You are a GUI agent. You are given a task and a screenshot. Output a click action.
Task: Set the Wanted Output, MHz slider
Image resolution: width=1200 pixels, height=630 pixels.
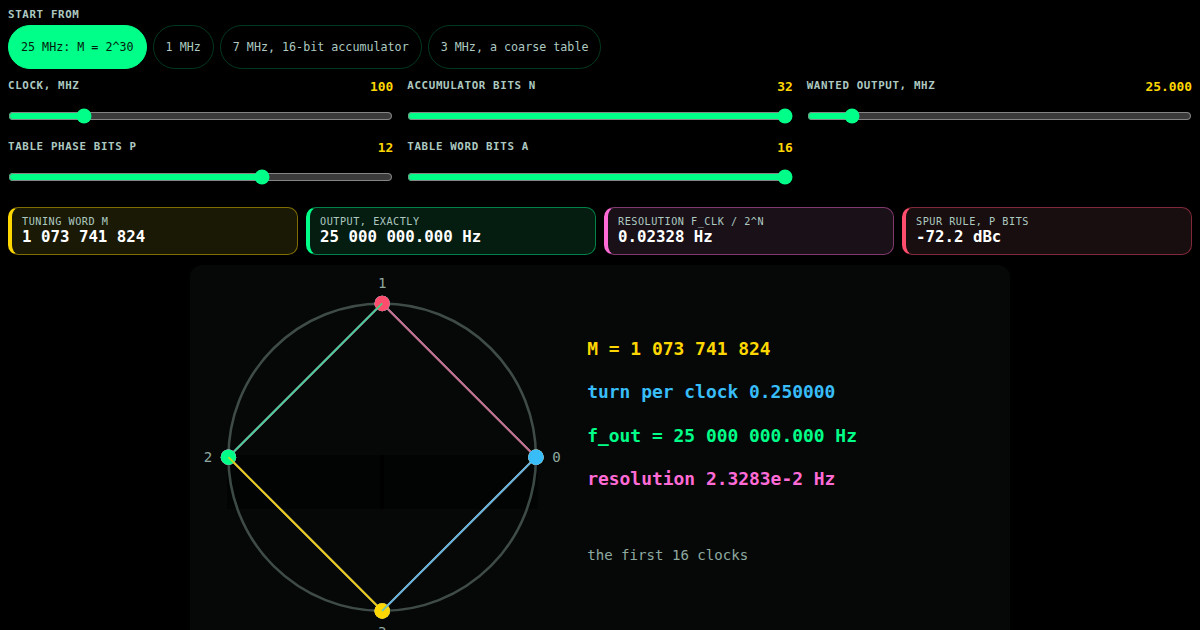[x=1000, y=116]
